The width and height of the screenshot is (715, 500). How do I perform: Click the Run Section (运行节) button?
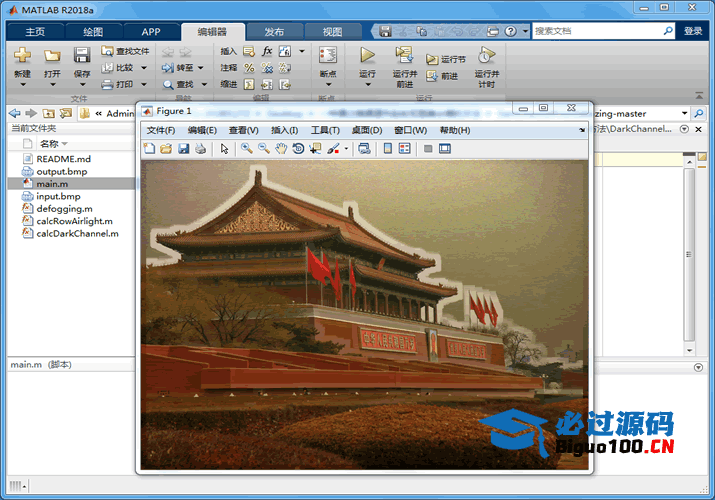446,59
